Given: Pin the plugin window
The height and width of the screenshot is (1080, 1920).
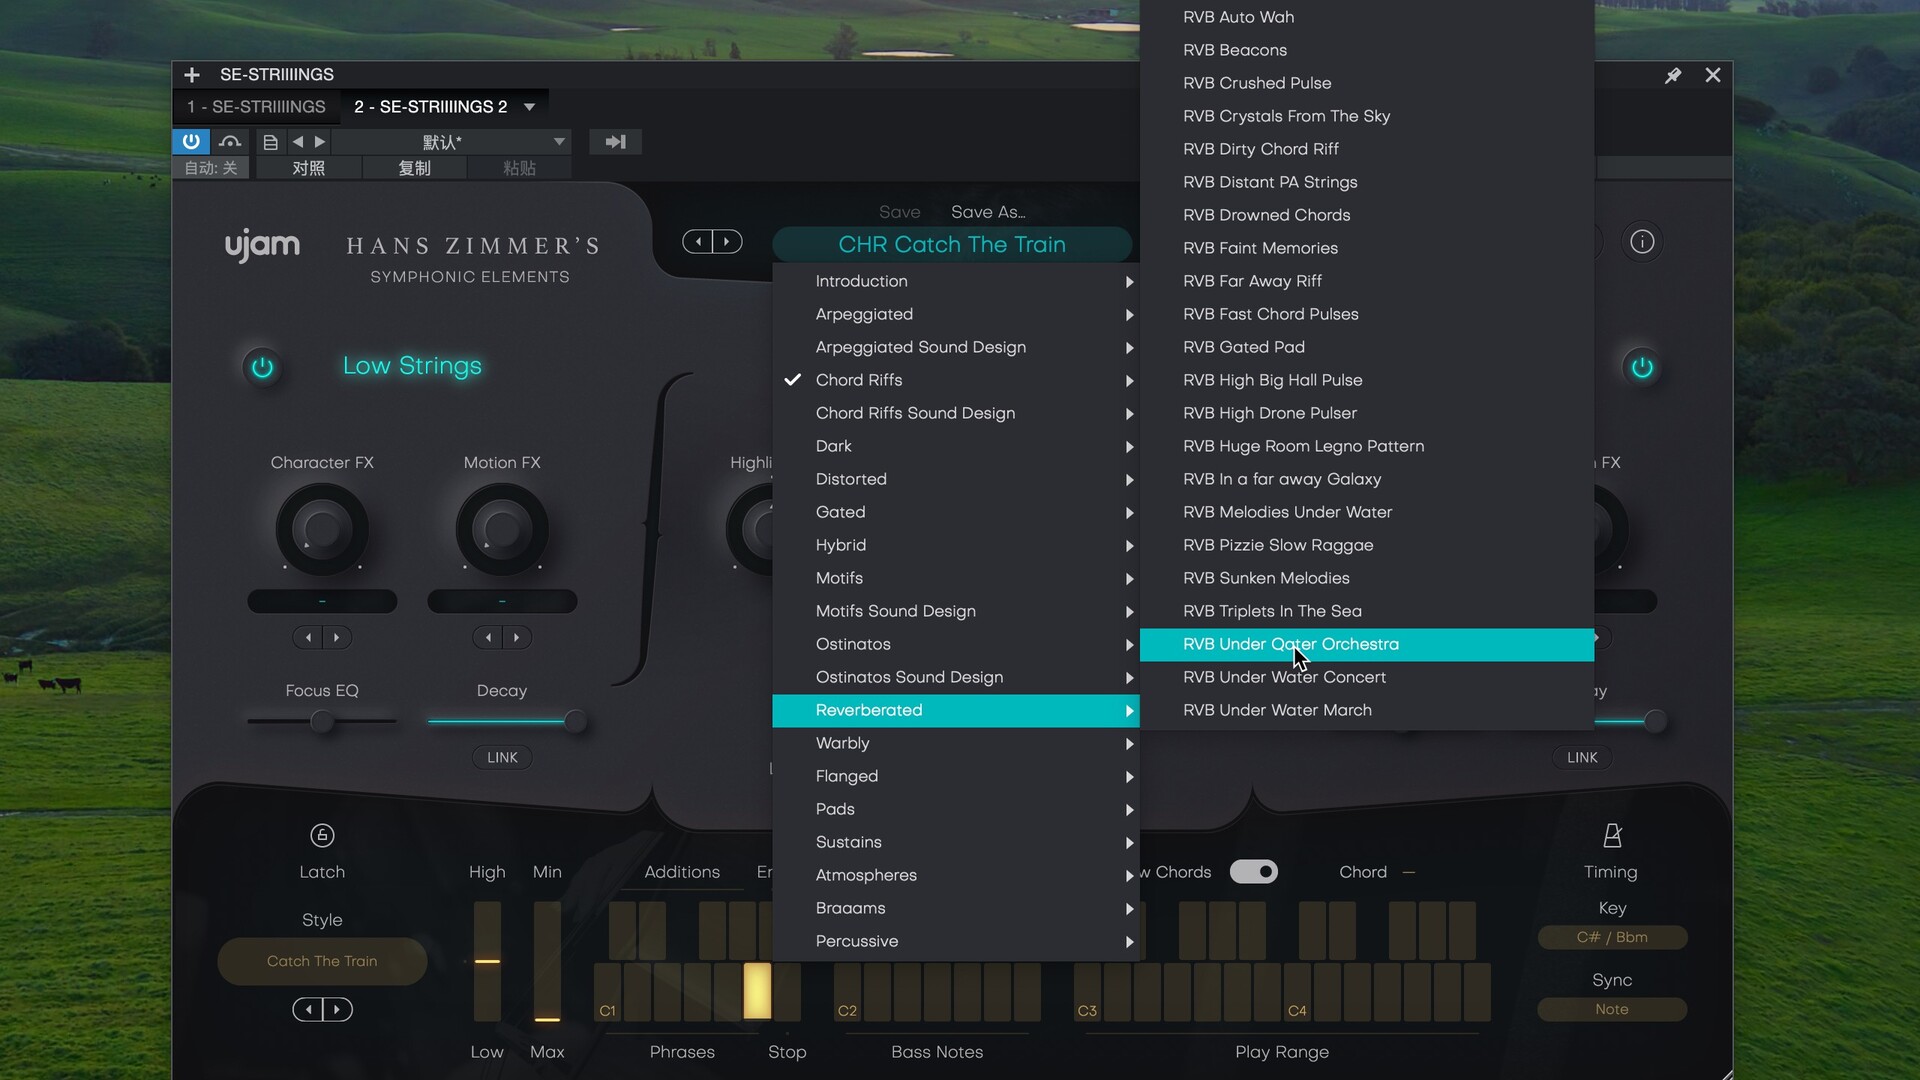Looking at the screenshot, I should click(1673, 75).
